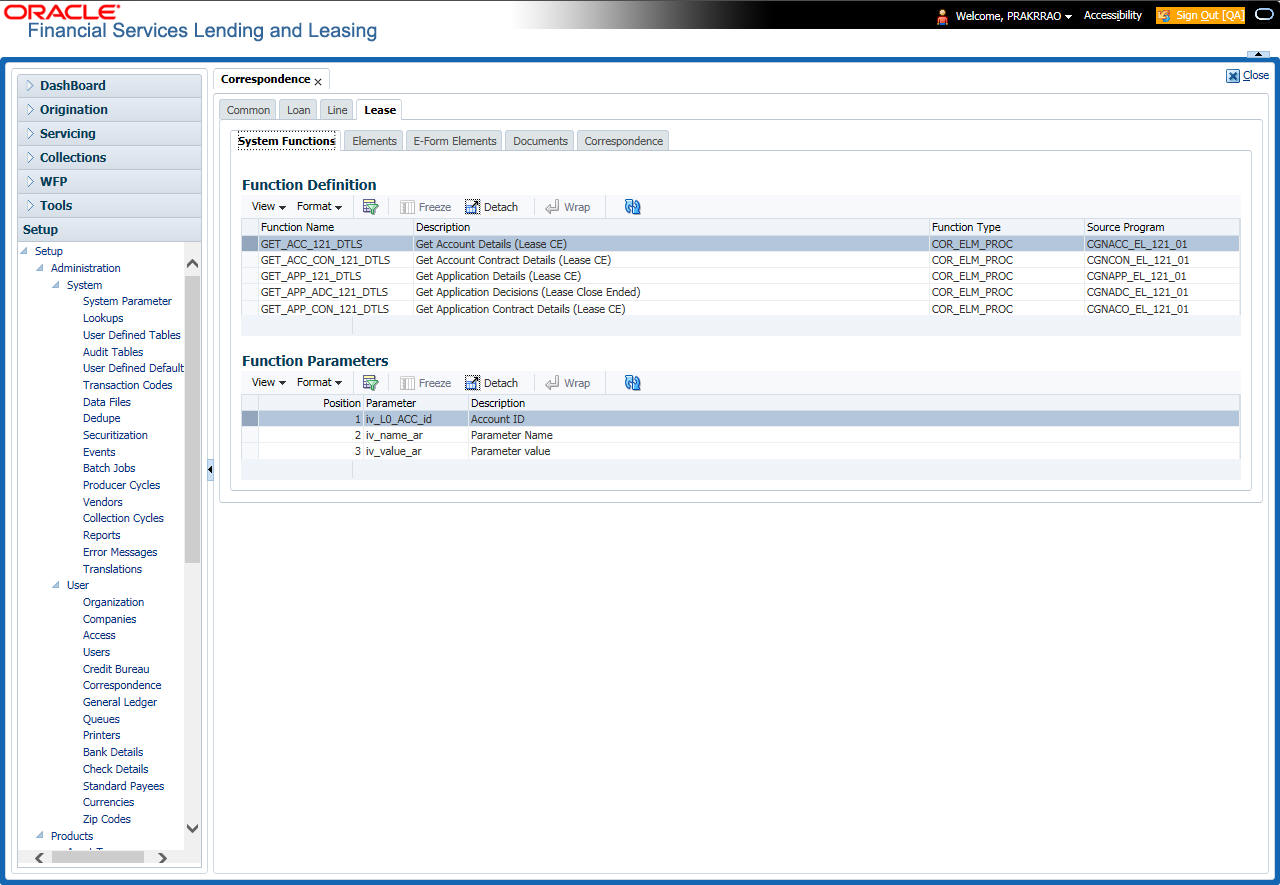1280x885 pixels.
Task: Sort by Function Name column header
Action: point(336,227)
